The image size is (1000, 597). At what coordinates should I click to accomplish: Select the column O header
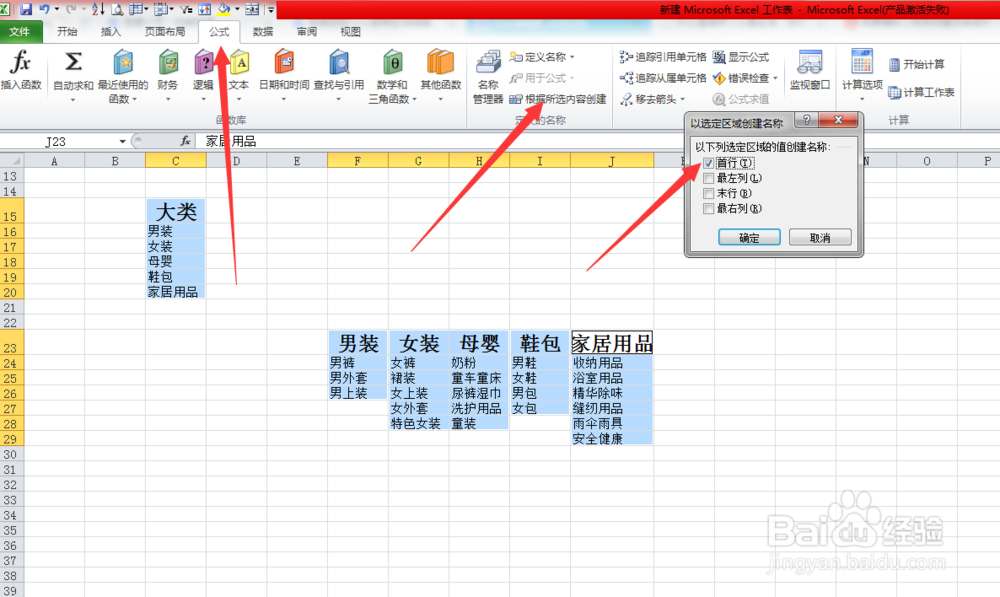pos(927,161)
